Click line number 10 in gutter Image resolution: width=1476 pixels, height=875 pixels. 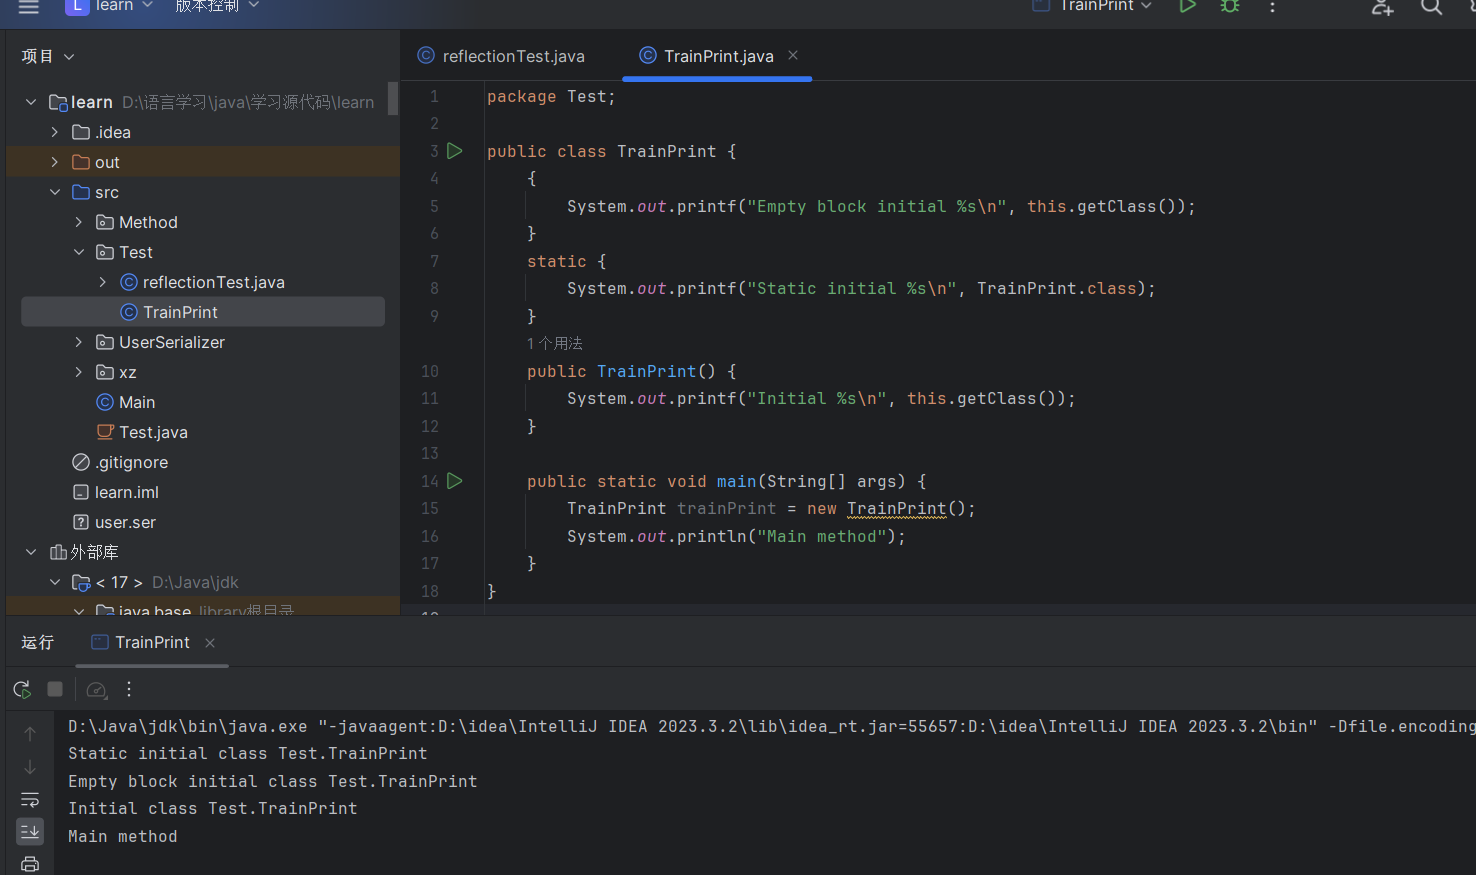[430, 371]
